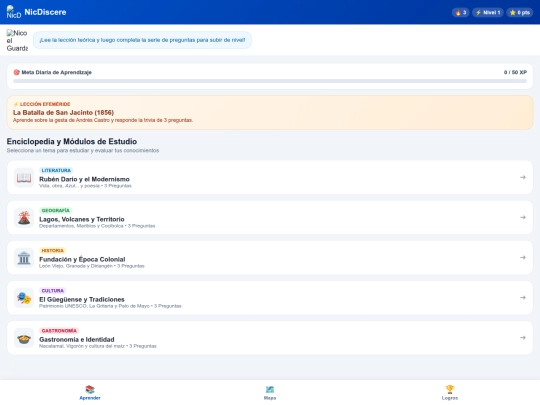The width and height of the screenshot is (540, 405).
Task: Click the Nico el Guardabarranco avatar image
Action: pos(17,40)
